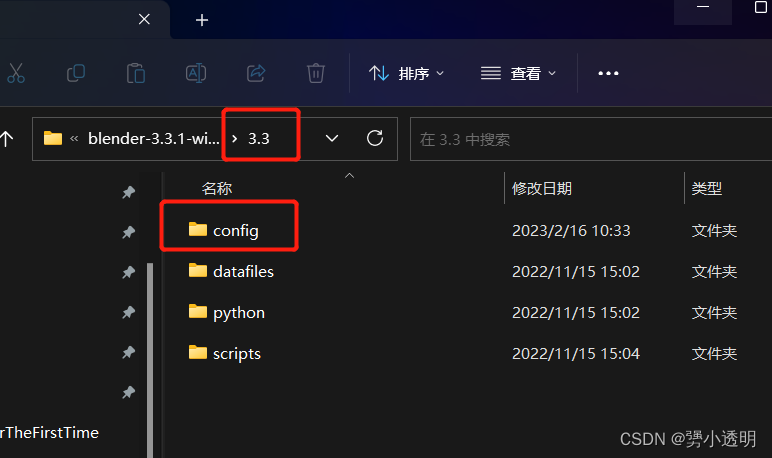This screenshot has height=458, width=772.
Task: Expand the address bar history chevron
Action: click(332, 138)
